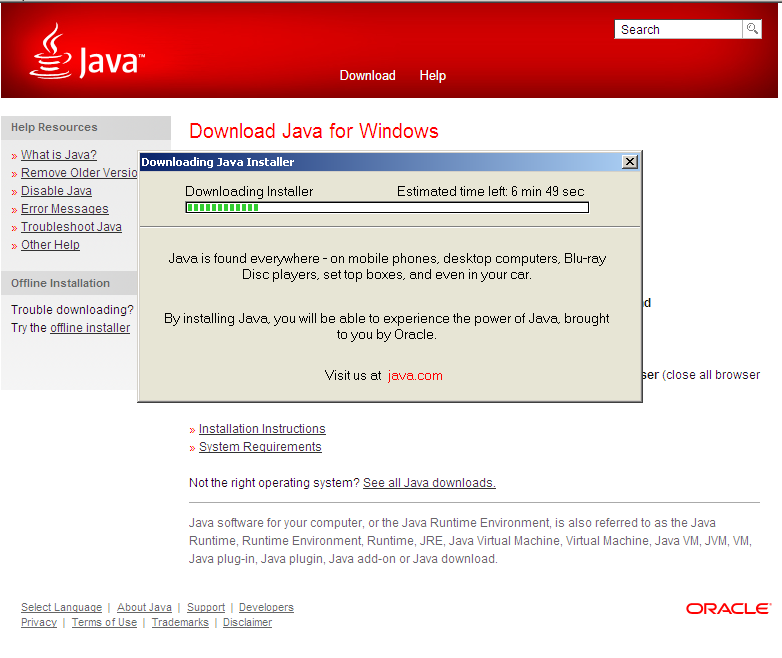Open Trademarks footer link
Viewport: 782px width, 658px height.
[x=180, y=622]
